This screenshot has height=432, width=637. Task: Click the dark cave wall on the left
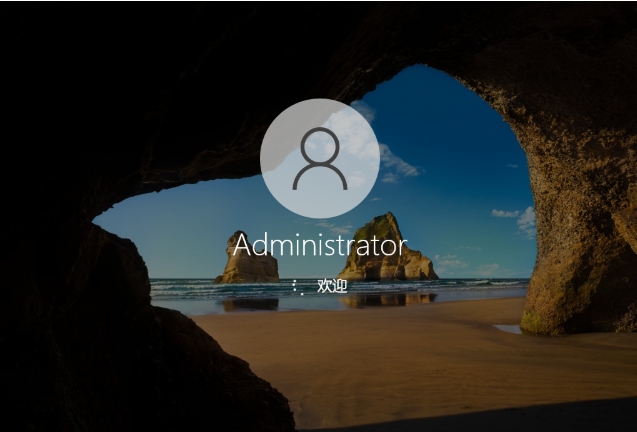click(50, 250)
